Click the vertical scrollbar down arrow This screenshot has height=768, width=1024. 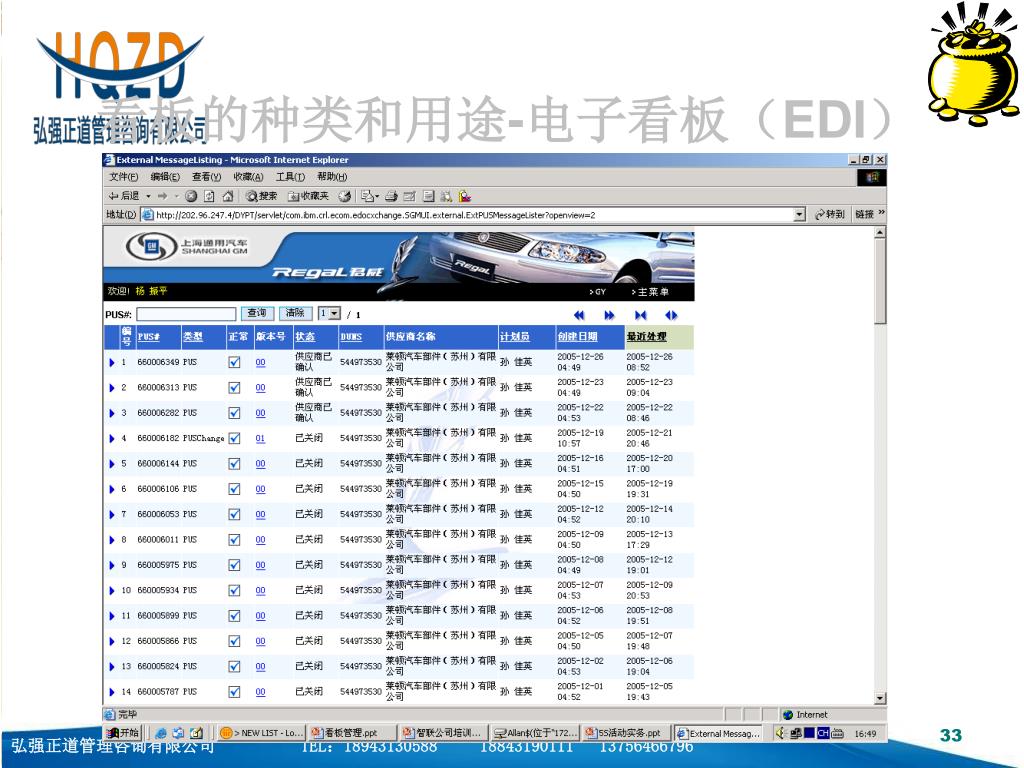pyautogui.click(x=880, y=698)
